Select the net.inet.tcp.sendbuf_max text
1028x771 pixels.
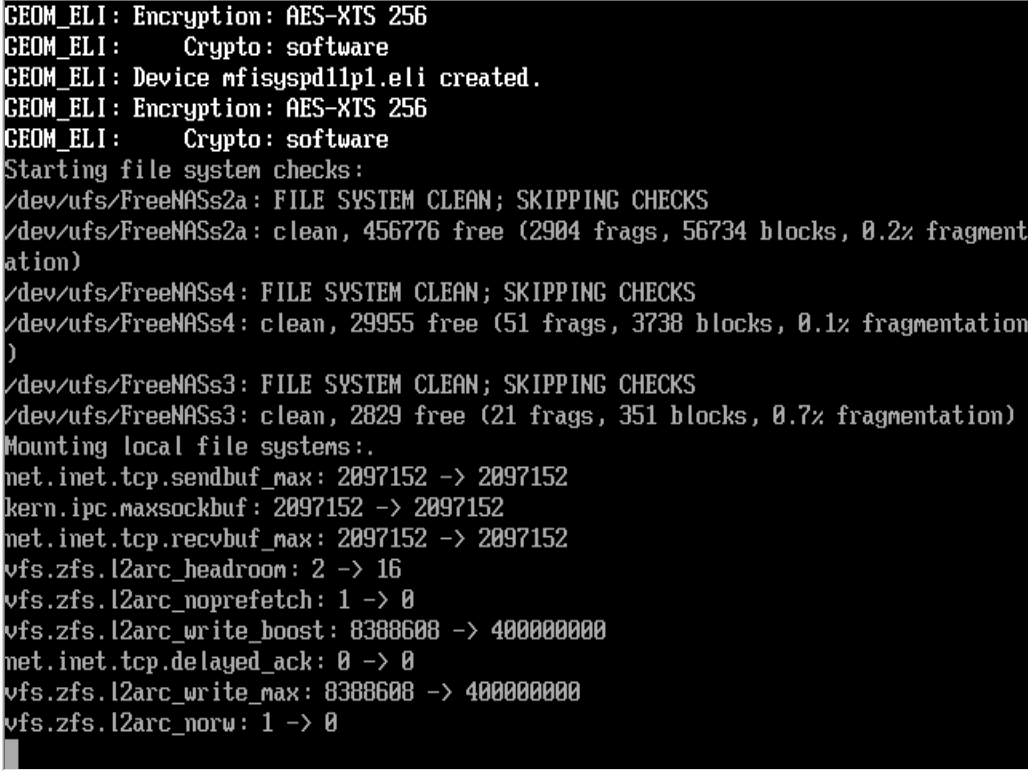[x=162, y=478]
